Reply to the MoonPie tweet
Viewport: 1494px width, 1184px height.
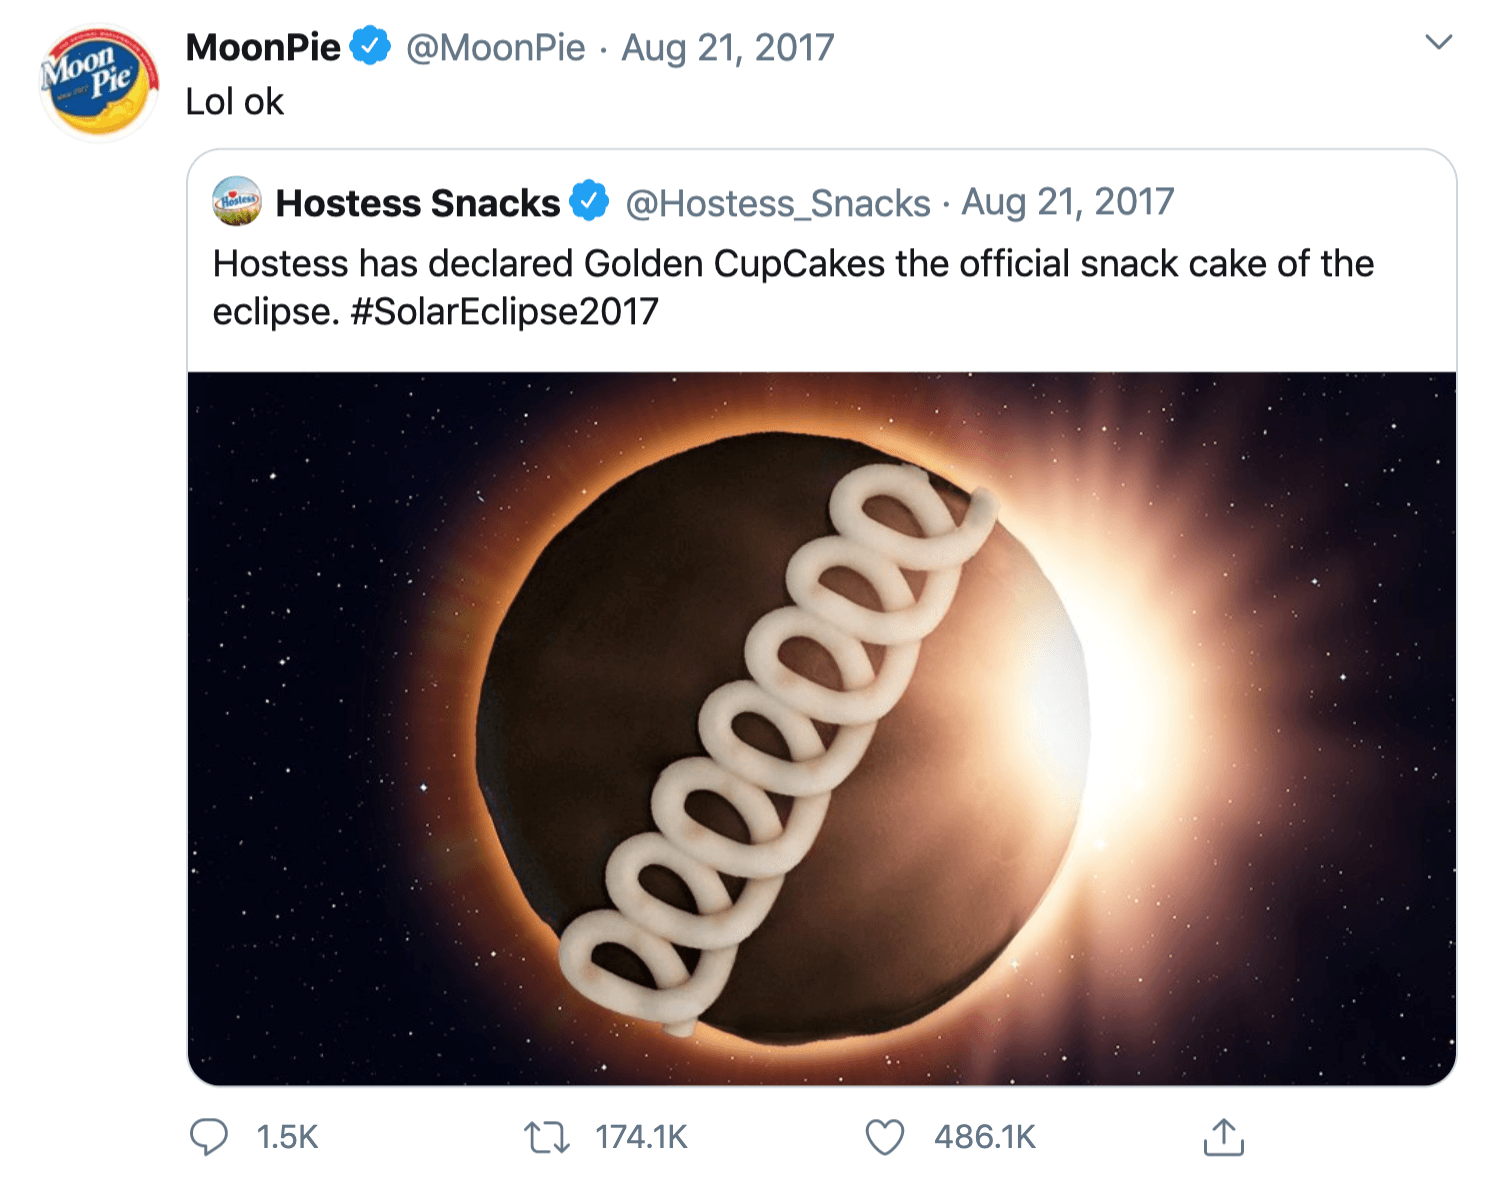click(210, 1136)
